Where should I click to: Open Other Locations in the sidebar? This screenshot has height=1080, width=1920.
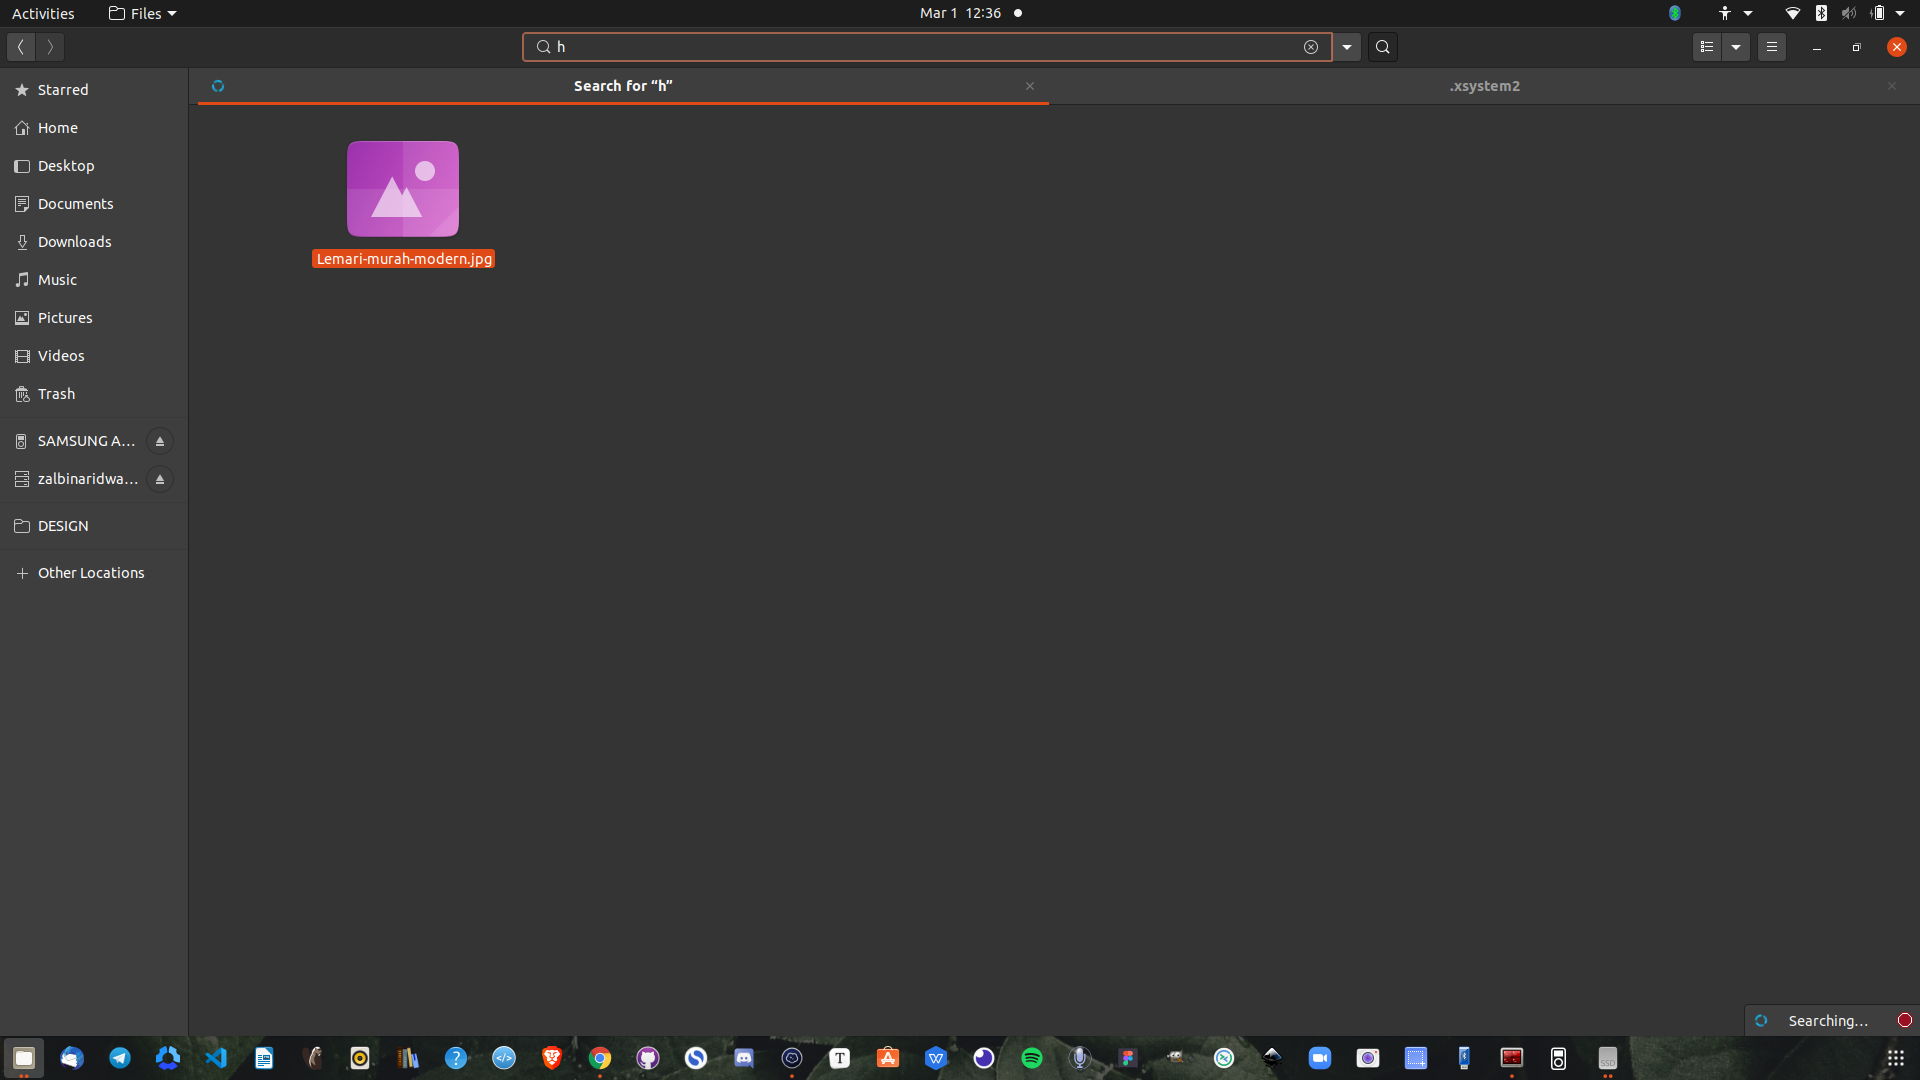(x=91, y=573)
